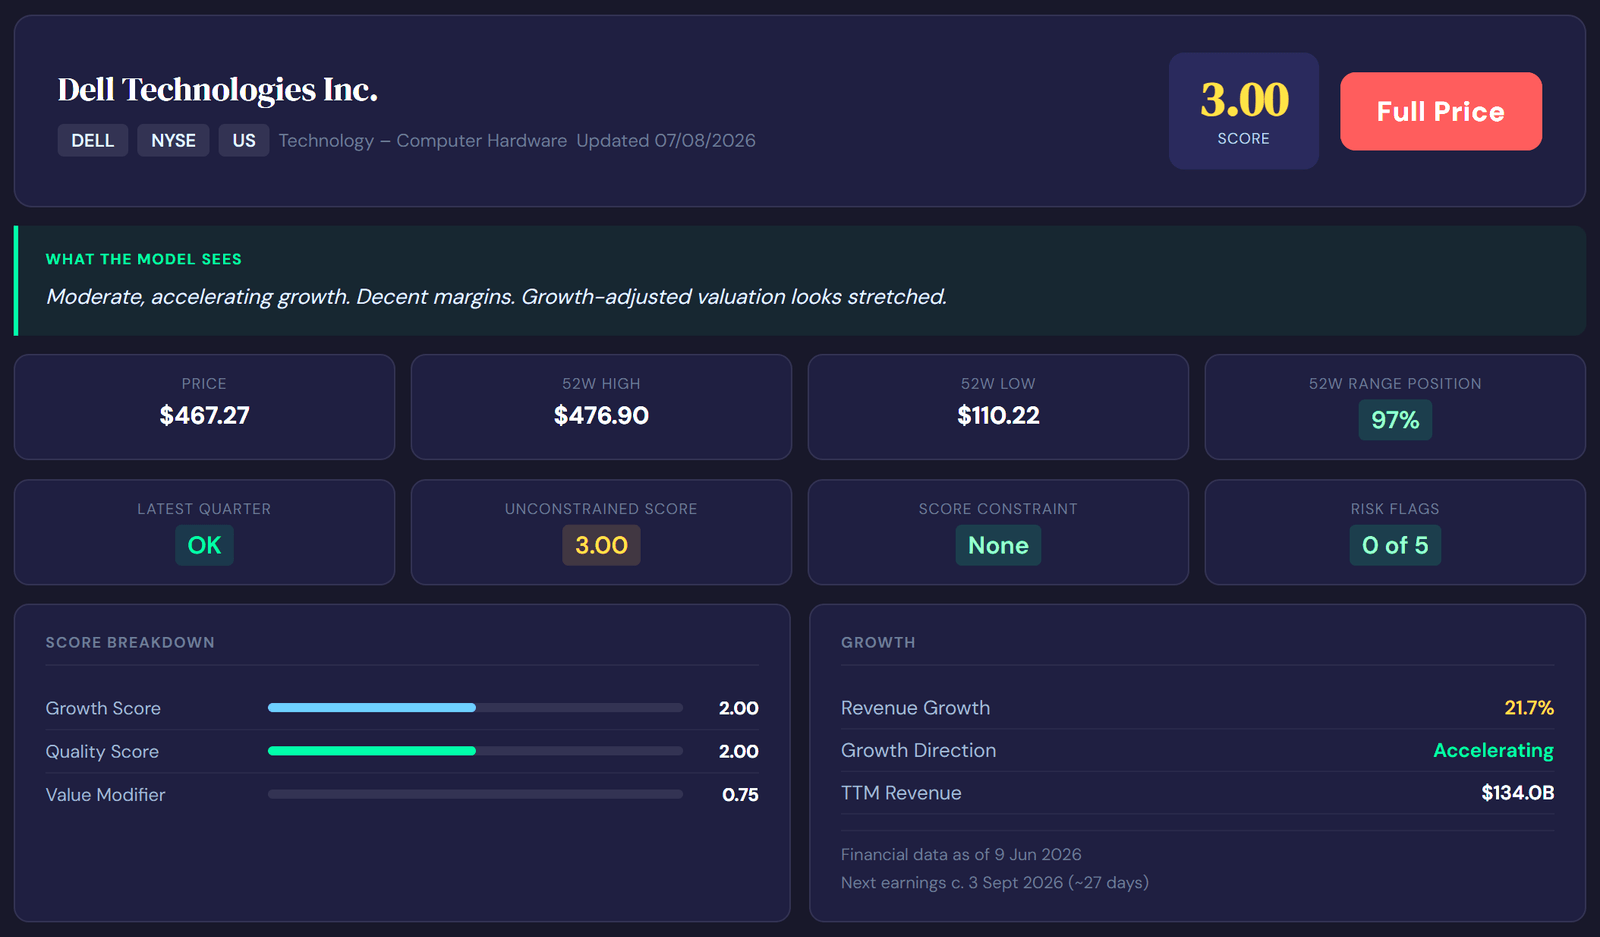Screen dimensions: 1600x937
Task: Click the $110.22 52W low value
Action: pos(998,415)
